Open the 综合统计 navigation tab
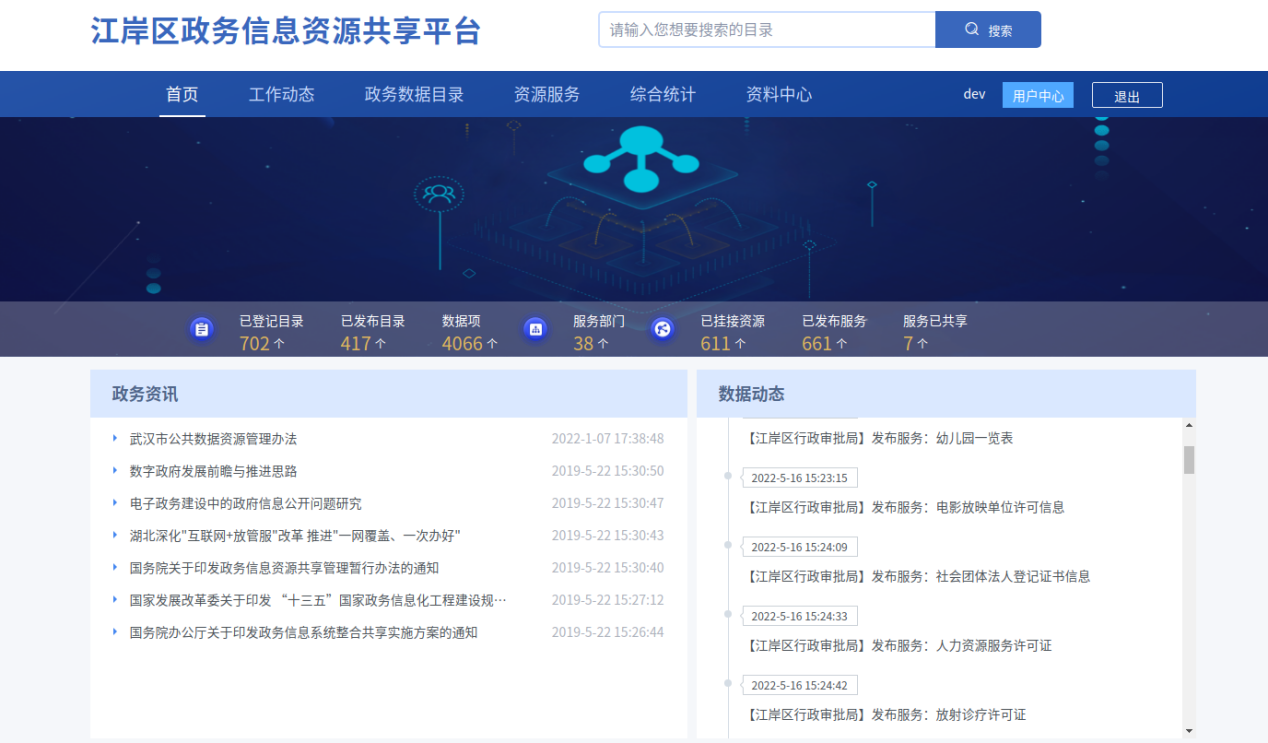The height and width of the screenshot is (743, 1268). click(662, 95)
